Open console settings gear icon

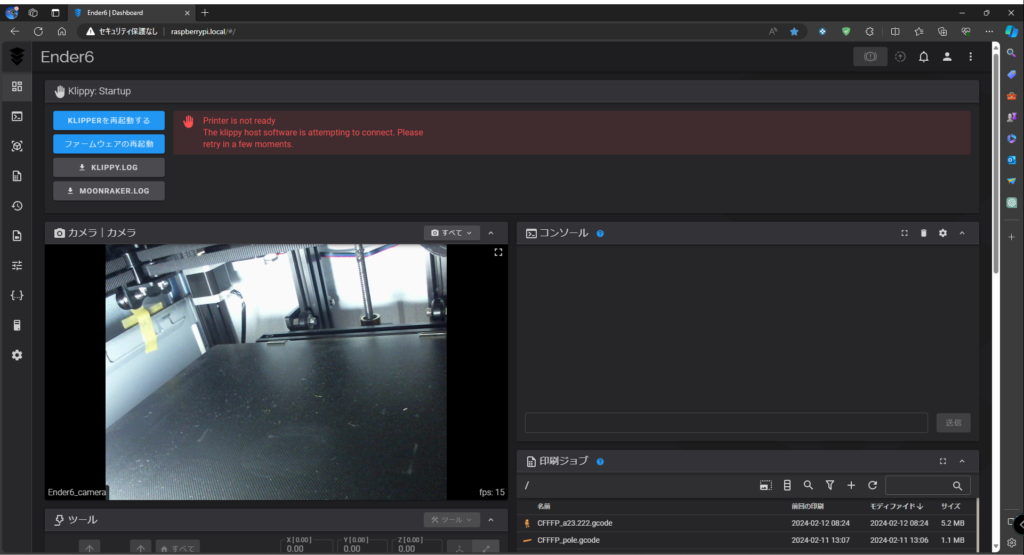pos(942,233)
